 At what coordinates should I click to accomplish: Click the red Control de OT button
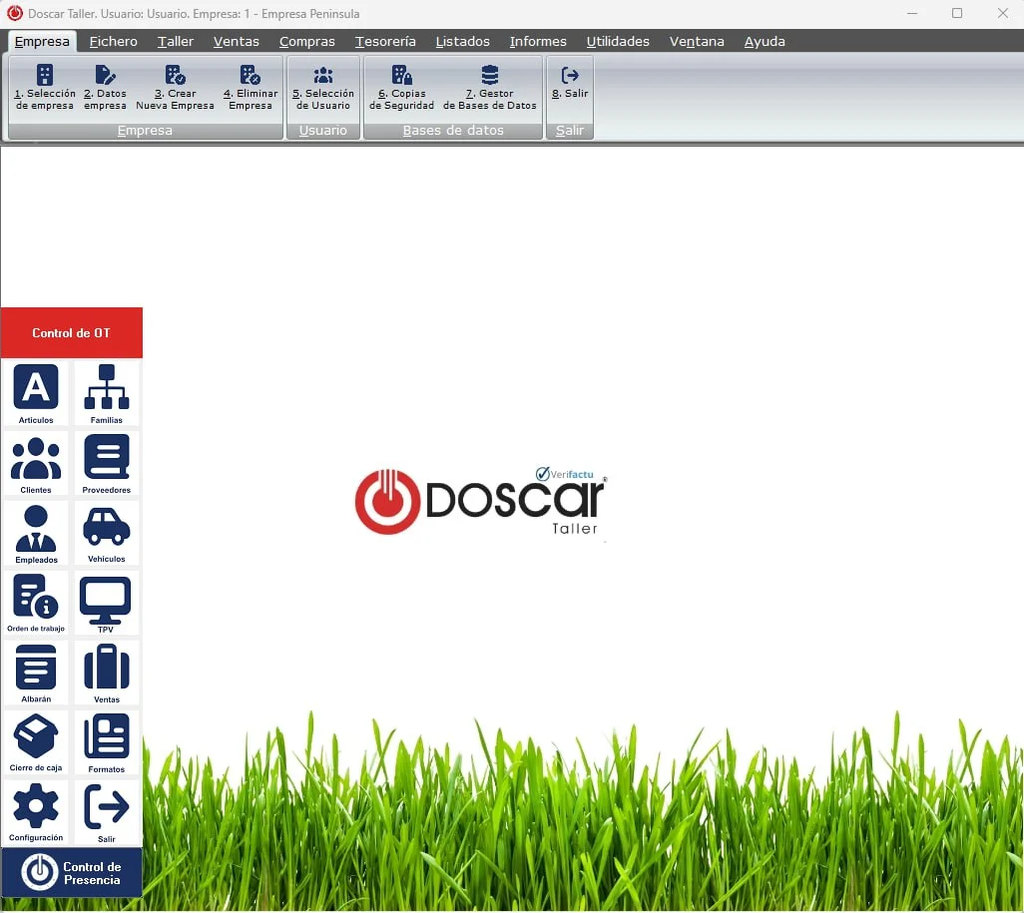coord(71,332)
